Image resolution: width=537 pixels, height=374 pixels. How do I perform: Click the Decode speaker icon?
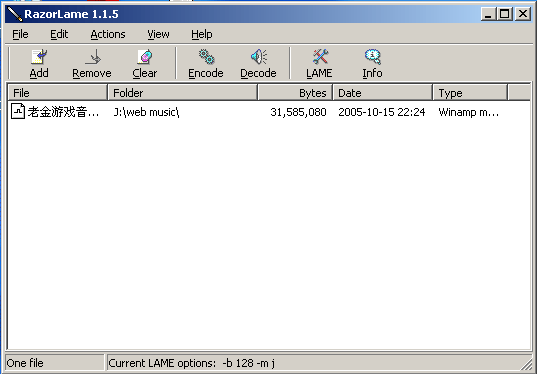pos(259,57)
